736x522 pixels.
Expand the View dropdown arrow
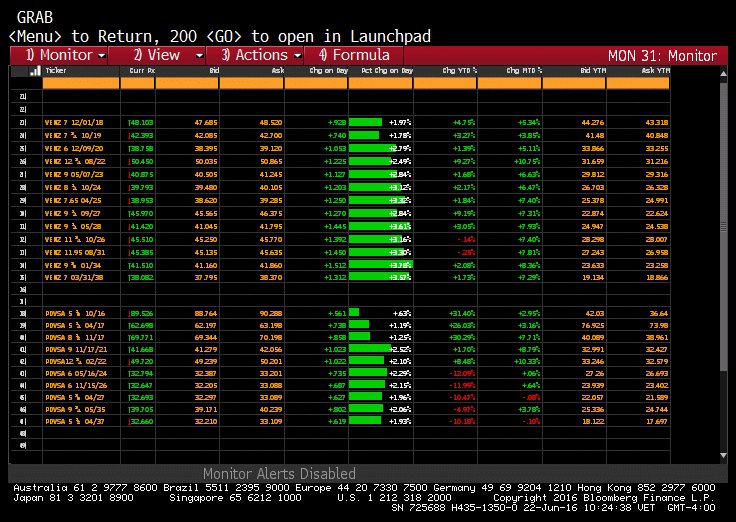(x=199, y=56)
